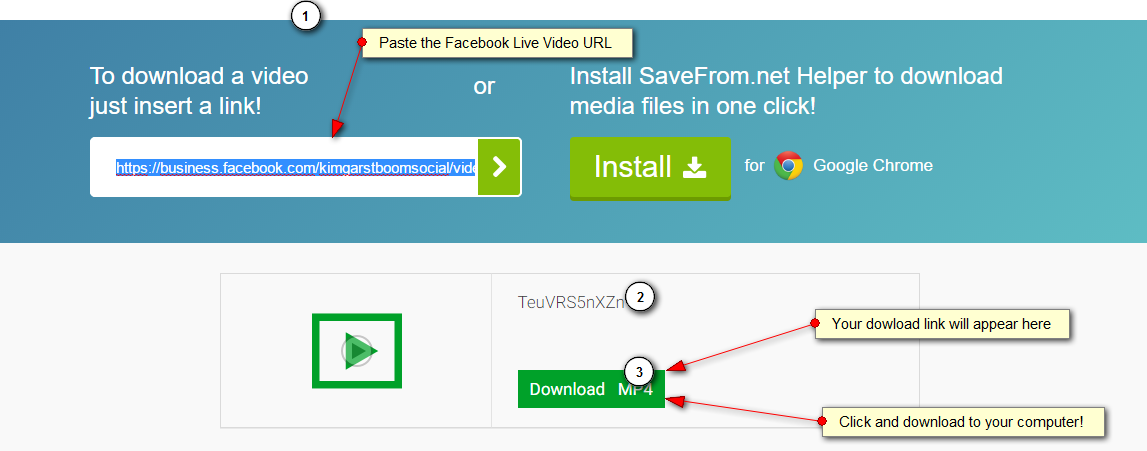Click the green video play thumbnail
The image size is (1147, 451).
tap(357, 351)
